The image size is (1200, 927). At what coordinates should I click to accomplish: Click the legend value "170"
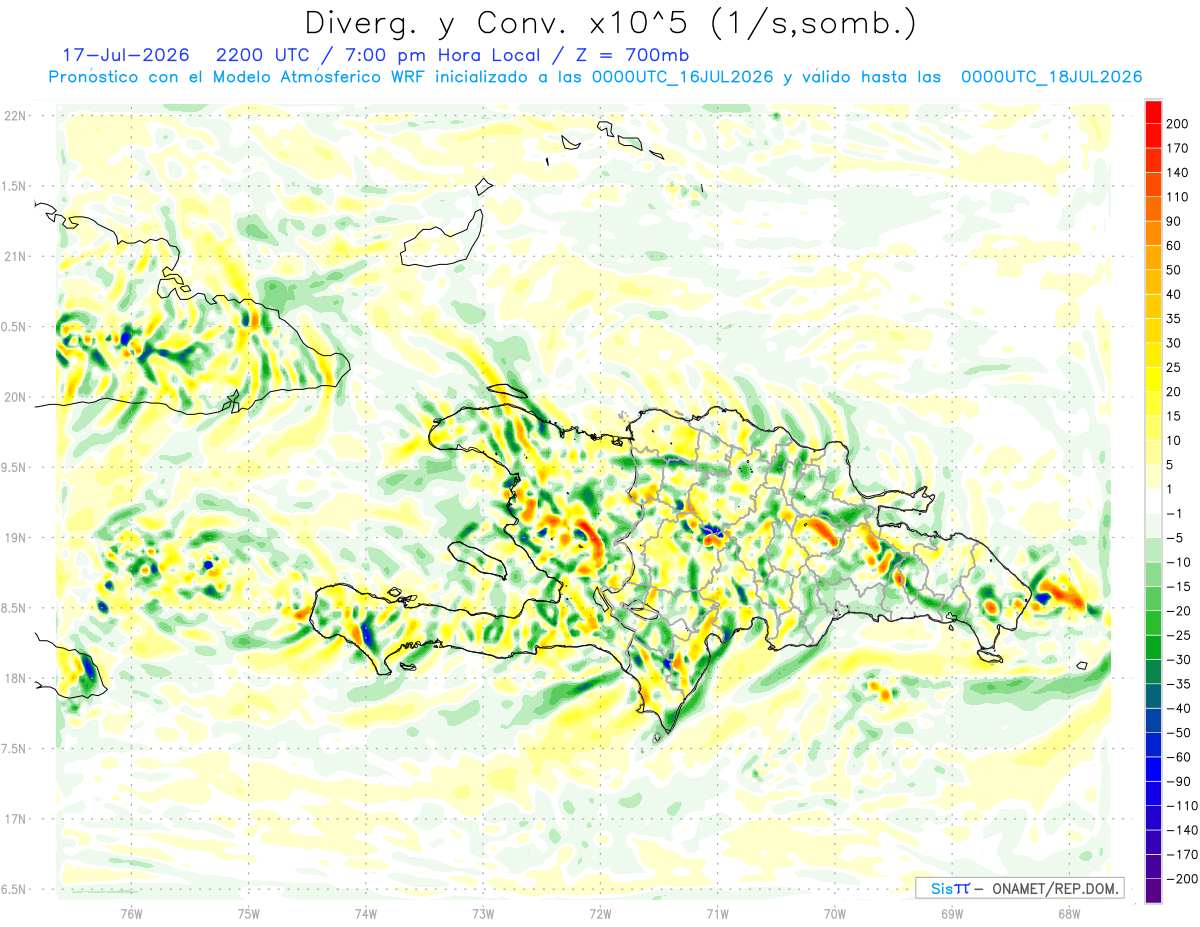coord(1178,148)
